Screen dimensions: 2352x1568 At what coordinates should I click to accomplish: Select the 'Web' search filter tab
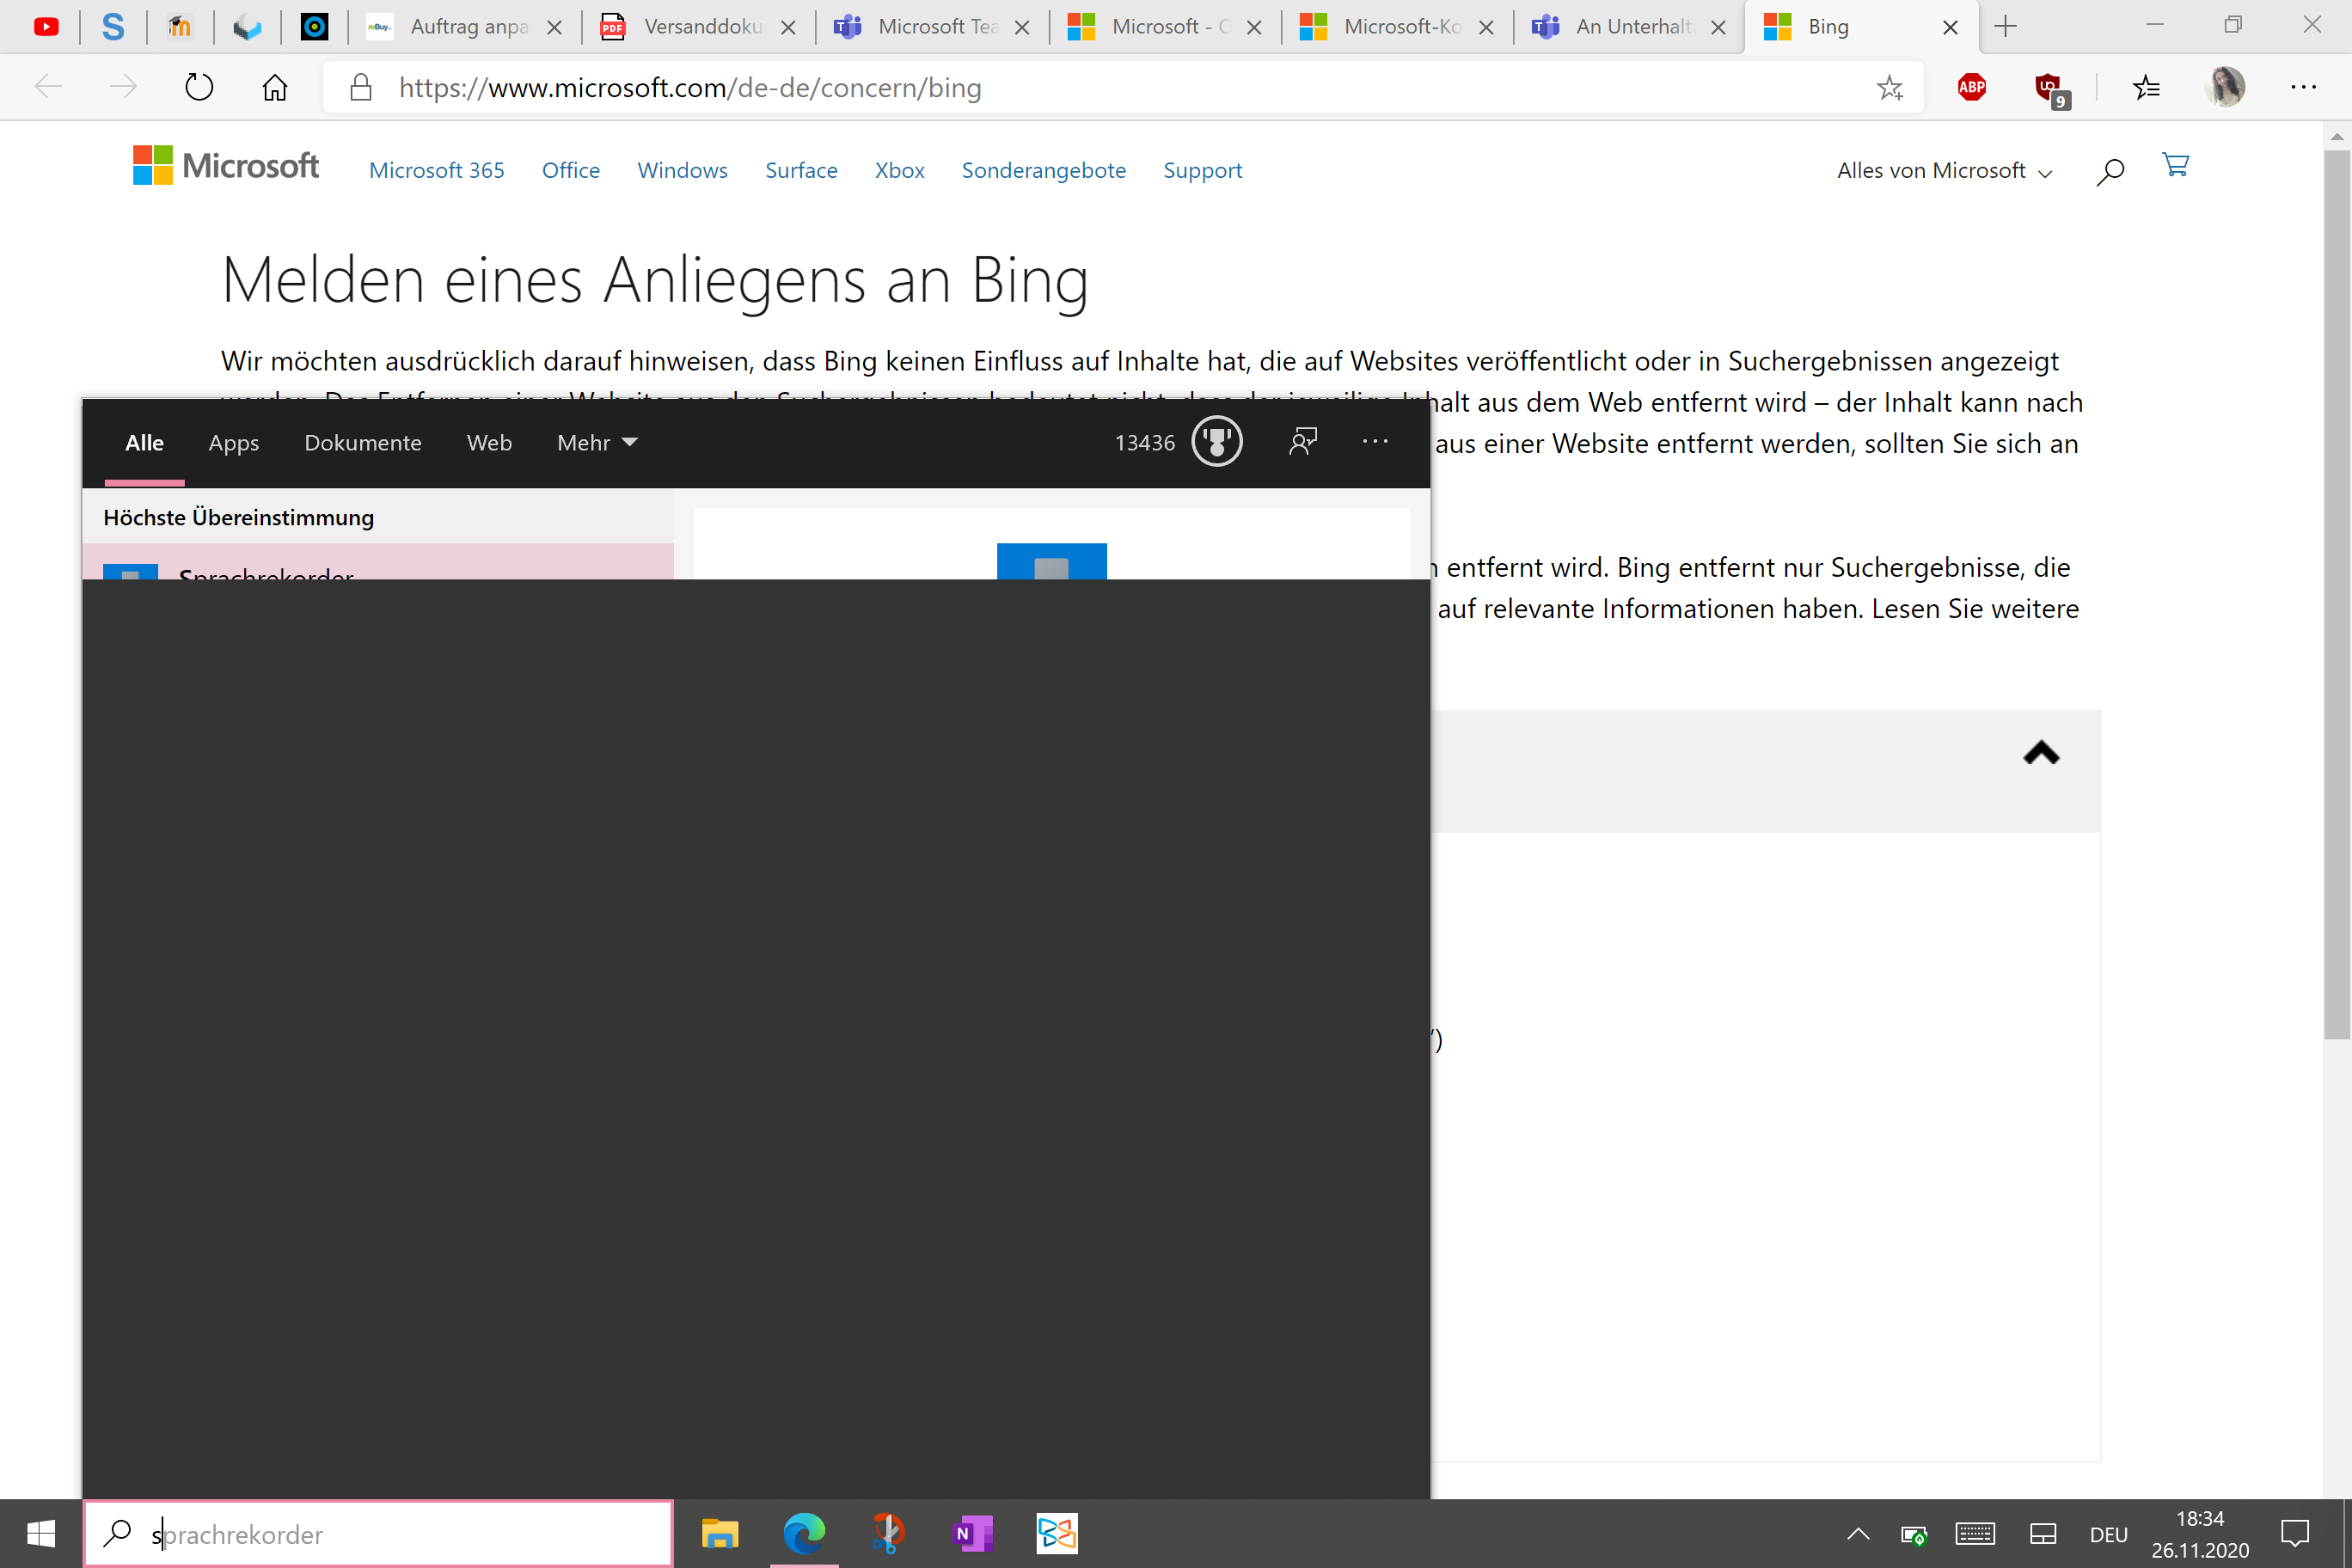coord(489,443)
